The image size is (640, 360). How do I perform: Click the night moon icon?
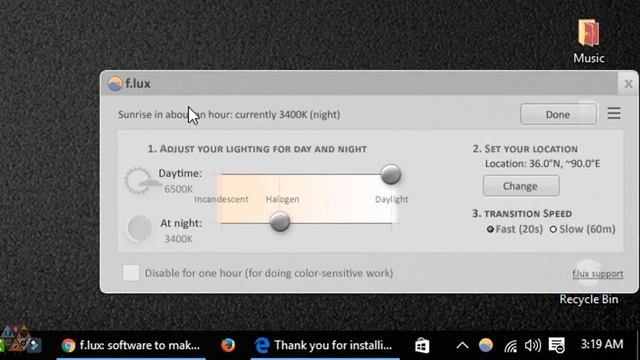(140, 228)
